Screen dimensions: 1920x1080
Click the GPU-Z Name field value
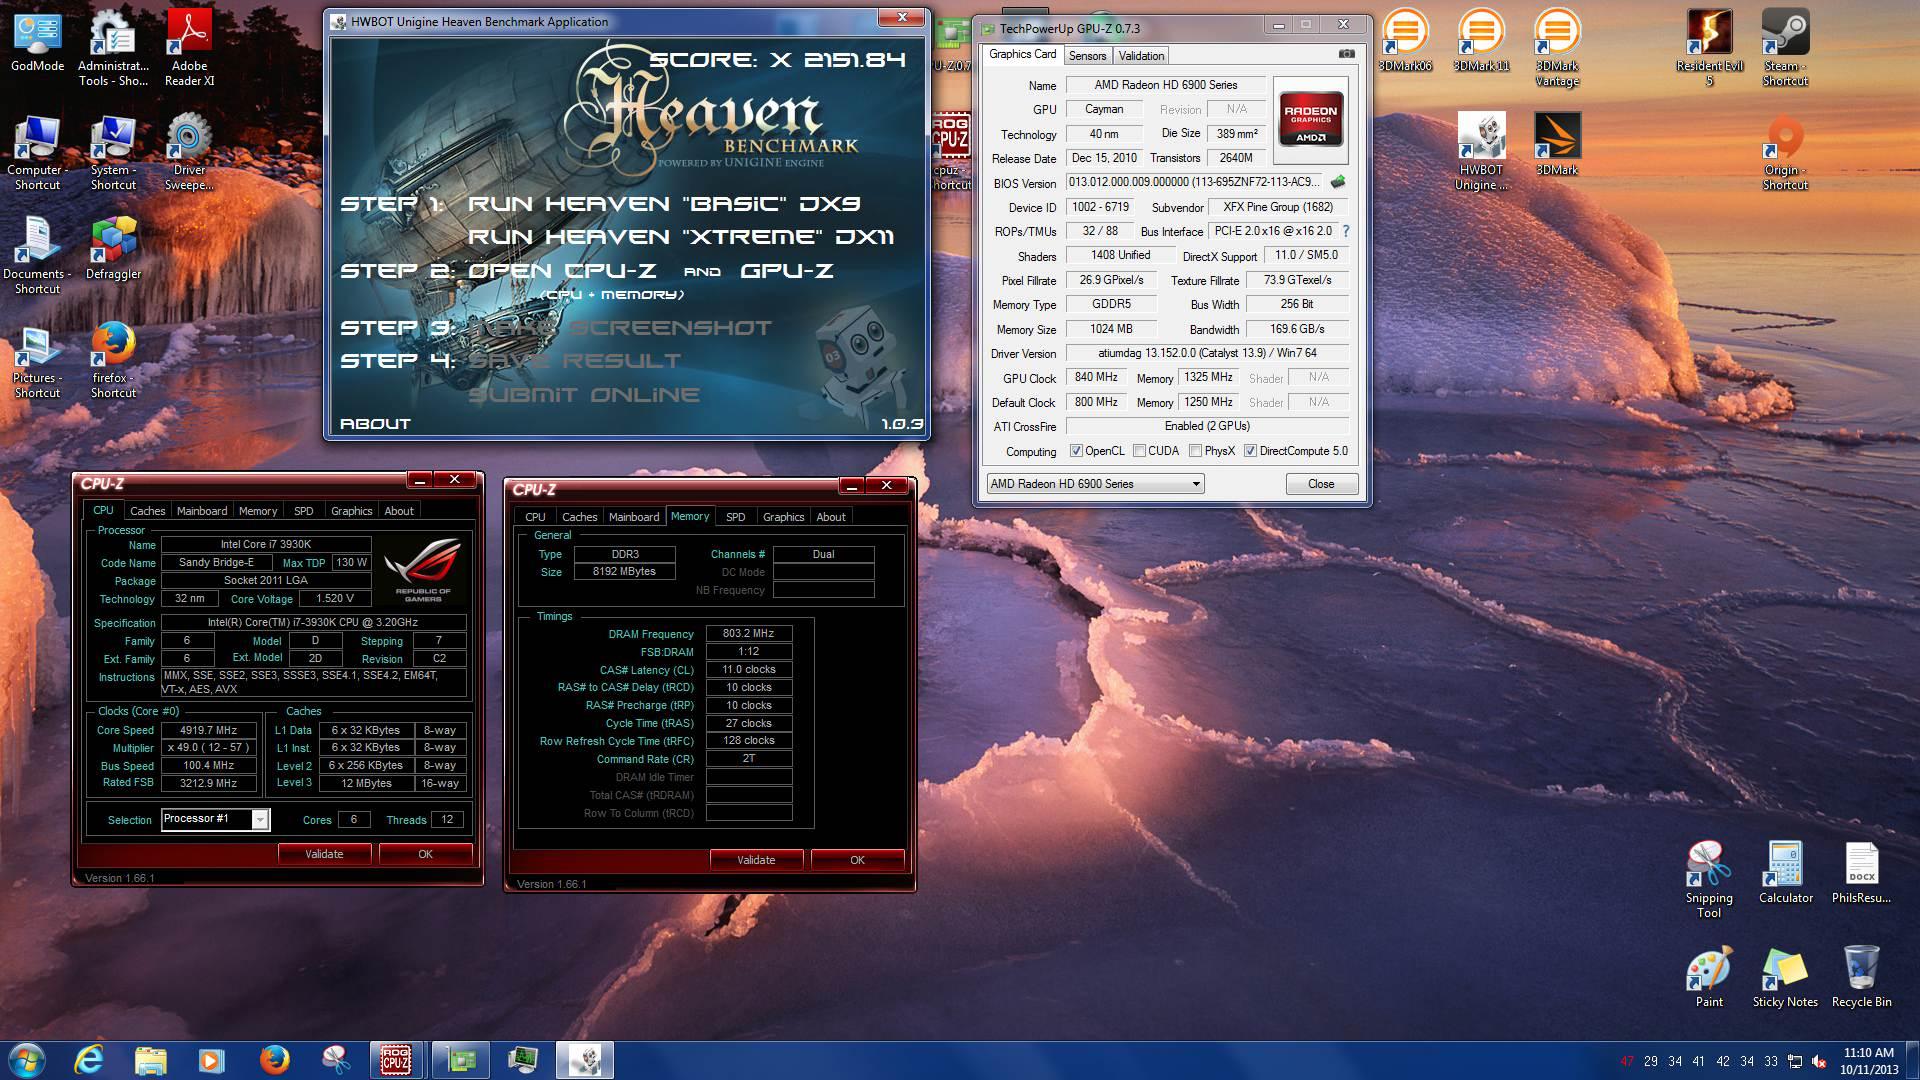1165,85
